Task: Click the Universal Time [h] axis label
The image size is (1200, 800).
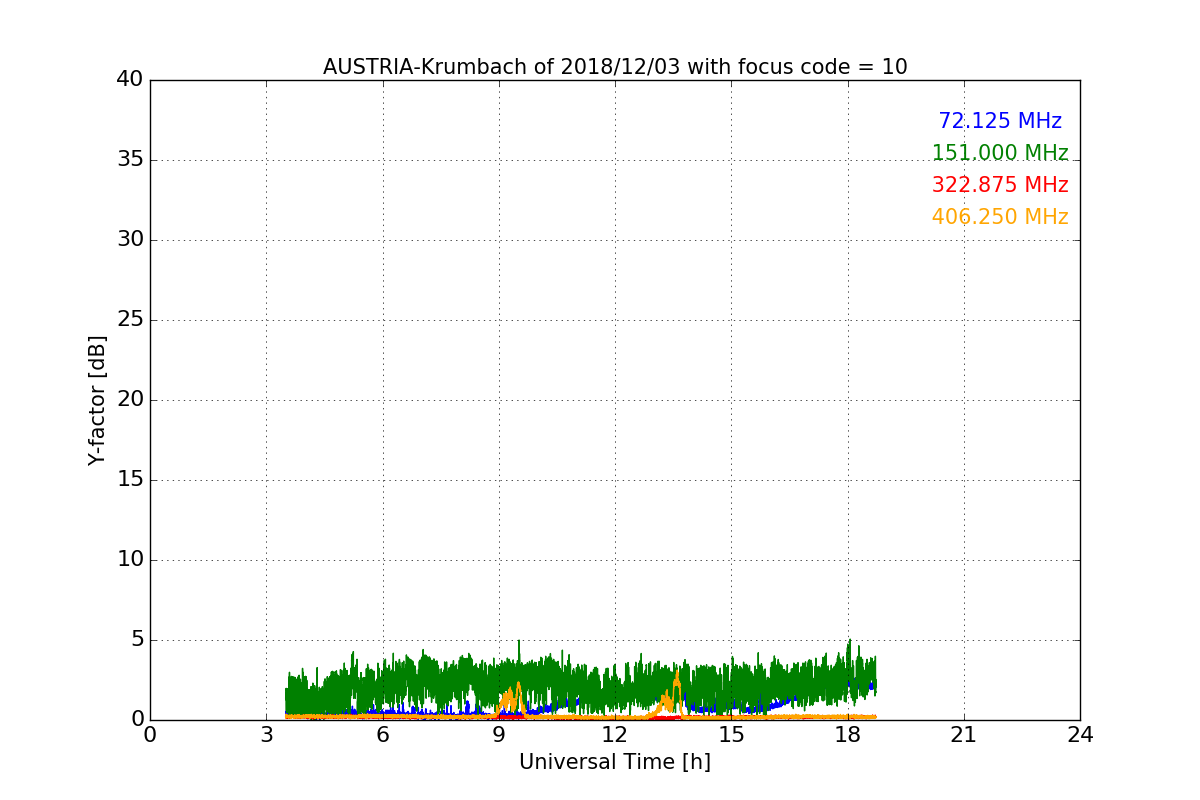Action: click(615, 762)
